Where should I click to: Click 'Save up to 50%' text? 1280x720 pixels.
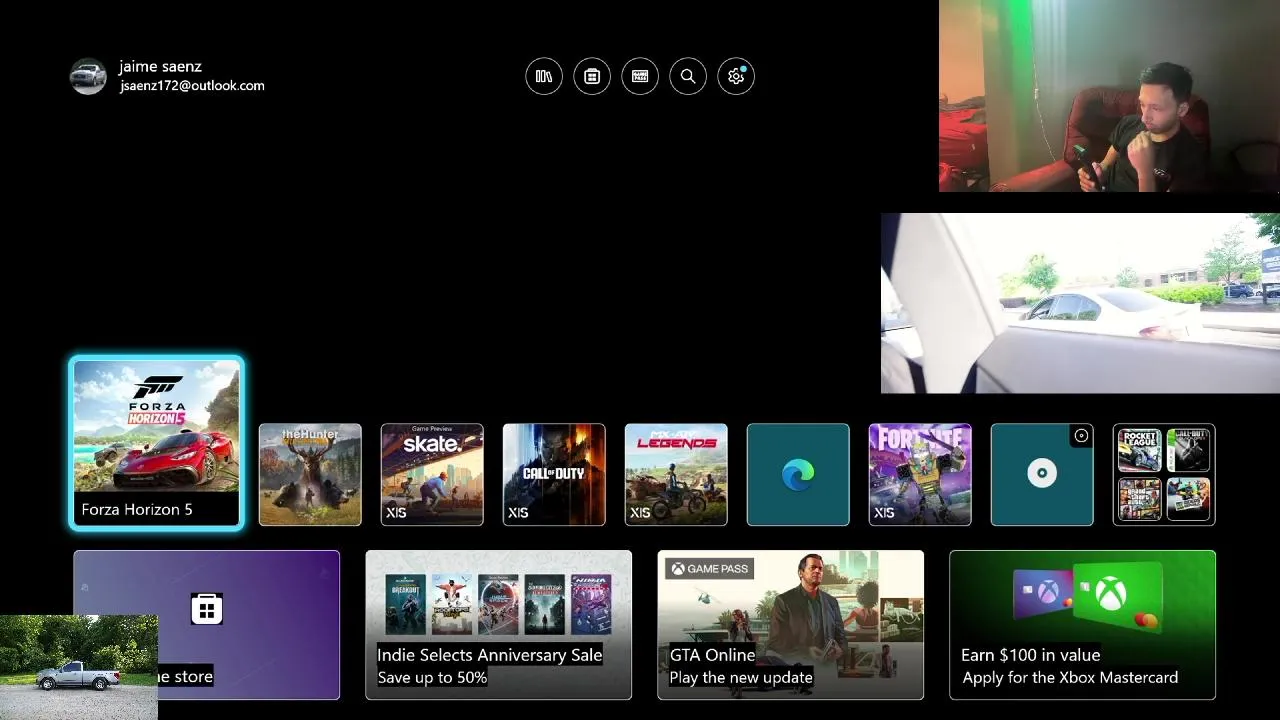tap(432, 678)
